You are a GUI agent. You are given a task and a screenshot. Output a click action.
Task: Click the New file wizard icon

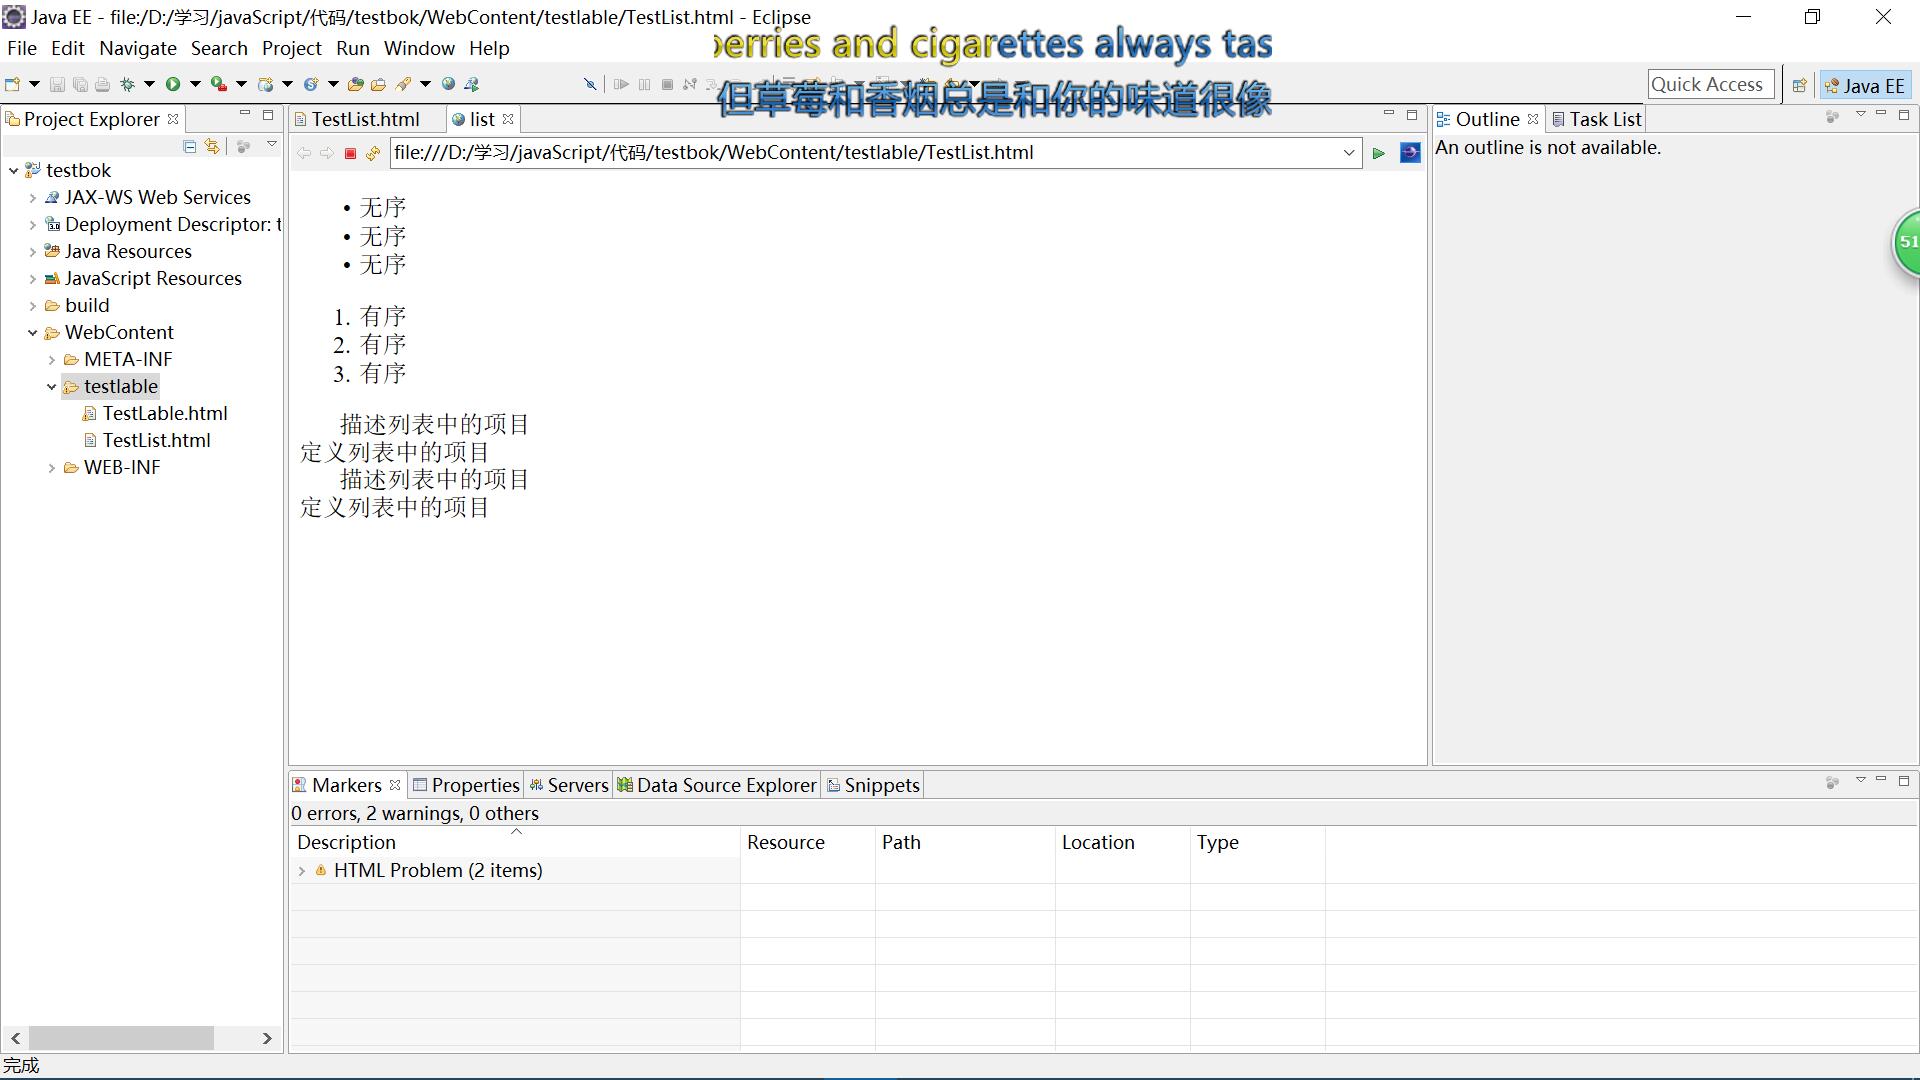pos(12,85)
